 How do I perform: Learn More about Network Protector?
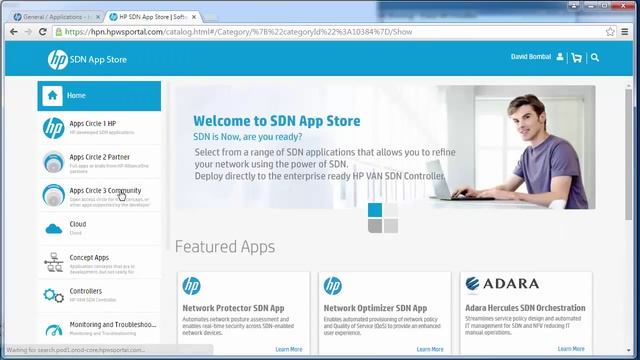click(x=289, y=349)
